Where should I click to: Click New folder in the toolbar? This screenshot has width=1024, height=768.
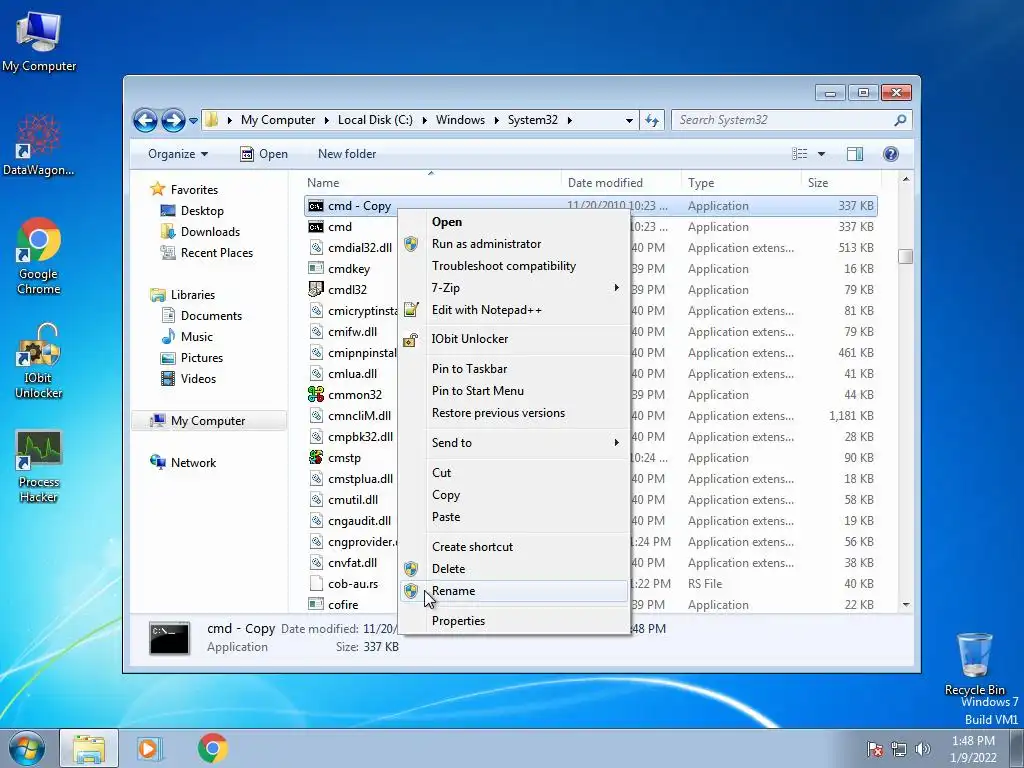tap(347, 154)
